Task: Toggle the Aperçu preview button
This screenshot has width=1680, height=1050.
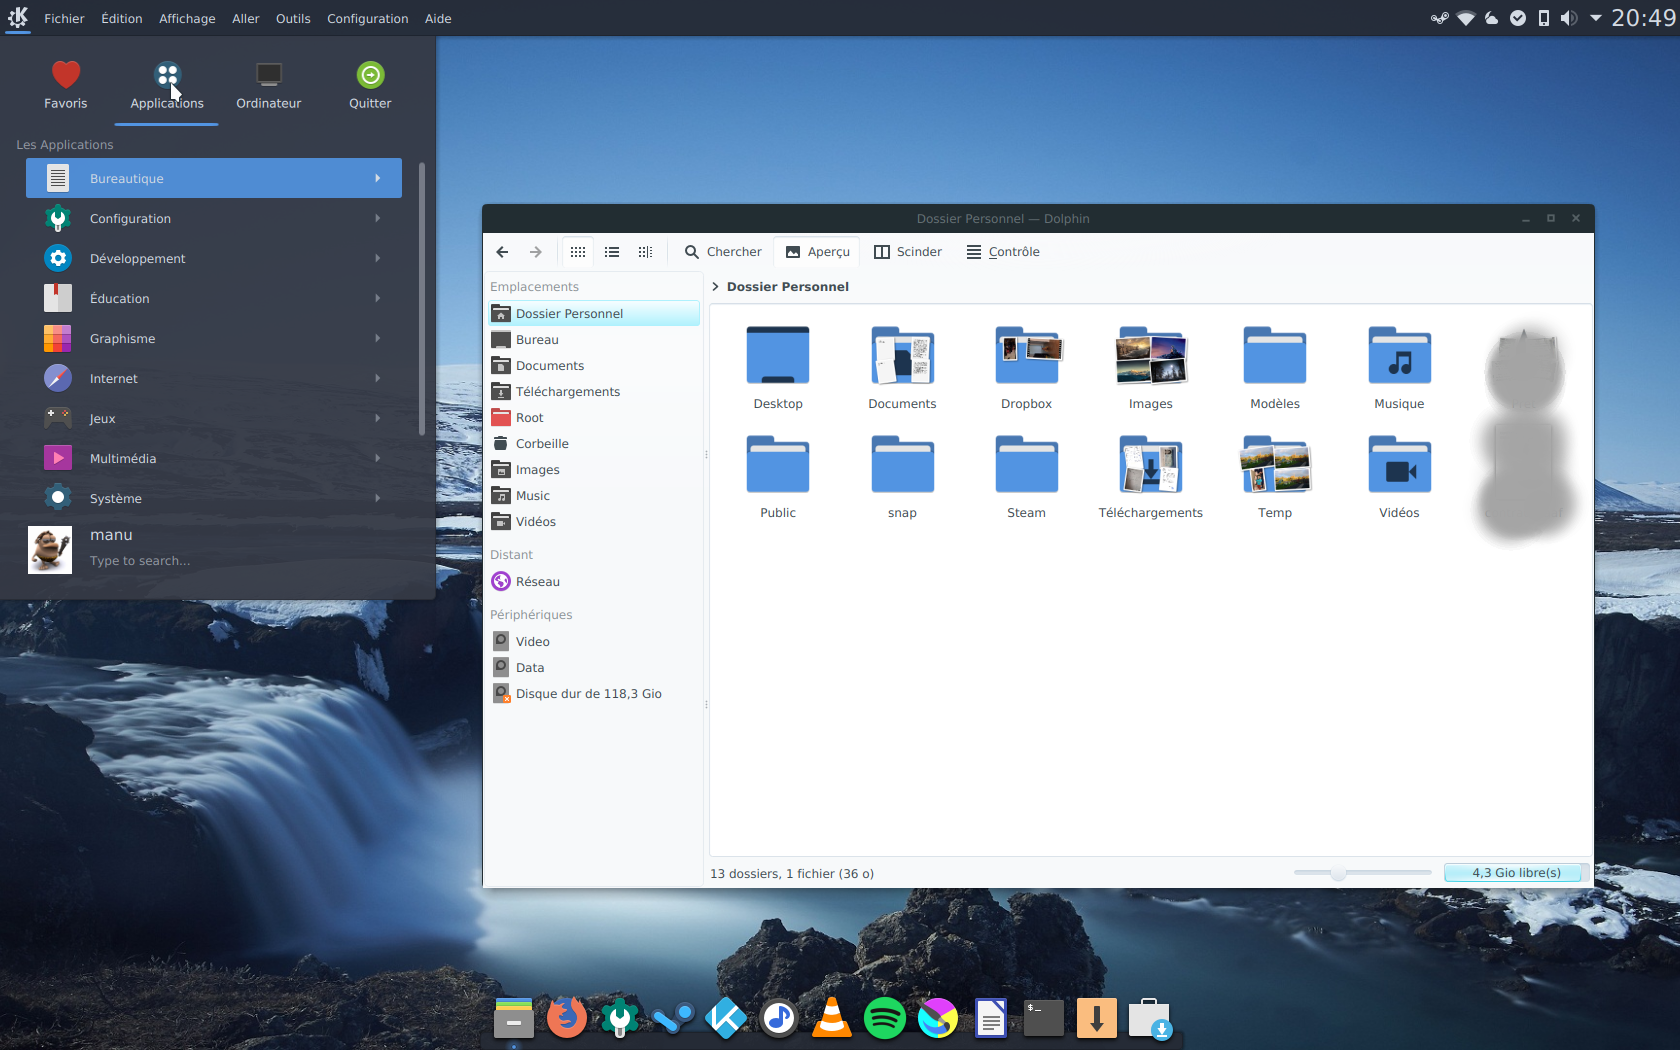Action: pyautogui.click(x=818, y=252)
